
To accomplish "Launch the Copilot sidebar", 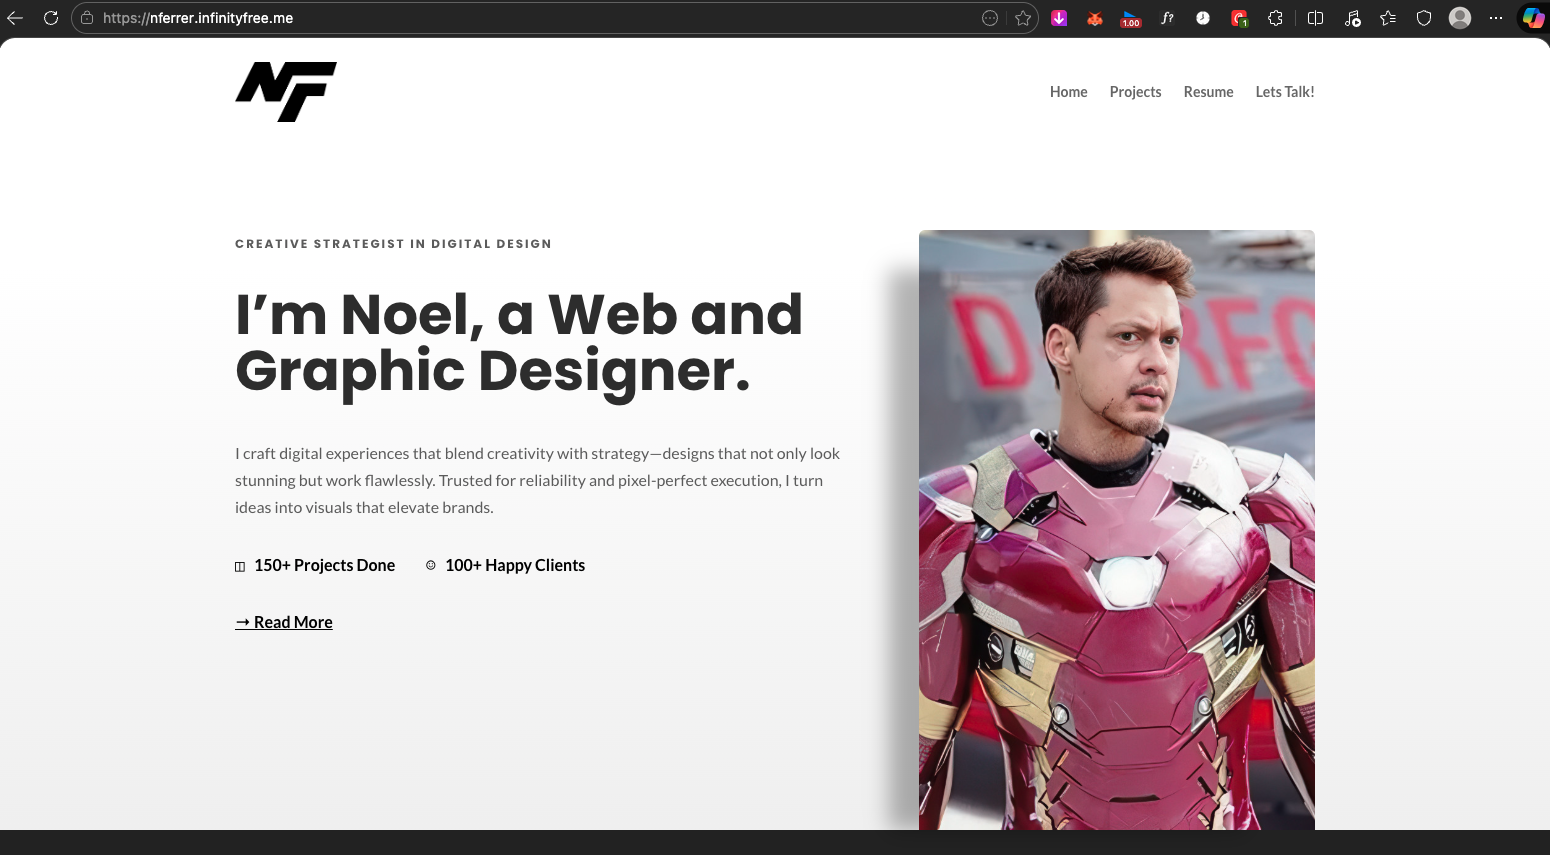I will [x=1533, y=18].
